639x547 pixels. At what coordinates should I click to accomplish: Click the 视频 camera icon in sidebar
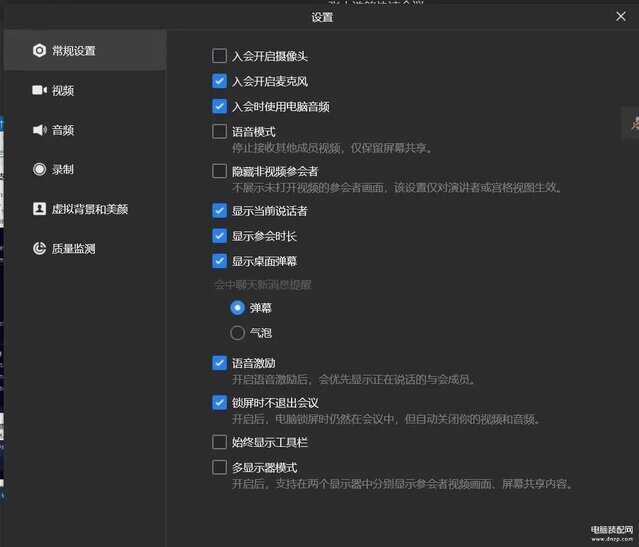coord(40,90)
